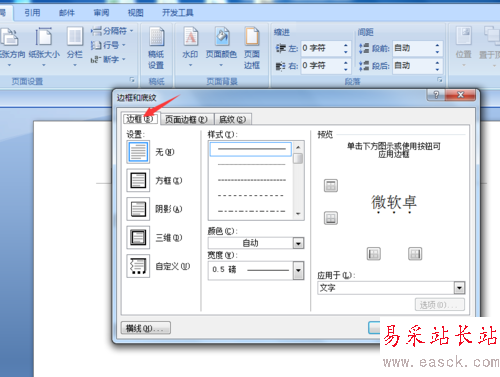Switch to the 审阅 ribbon tab

[101, 13]
